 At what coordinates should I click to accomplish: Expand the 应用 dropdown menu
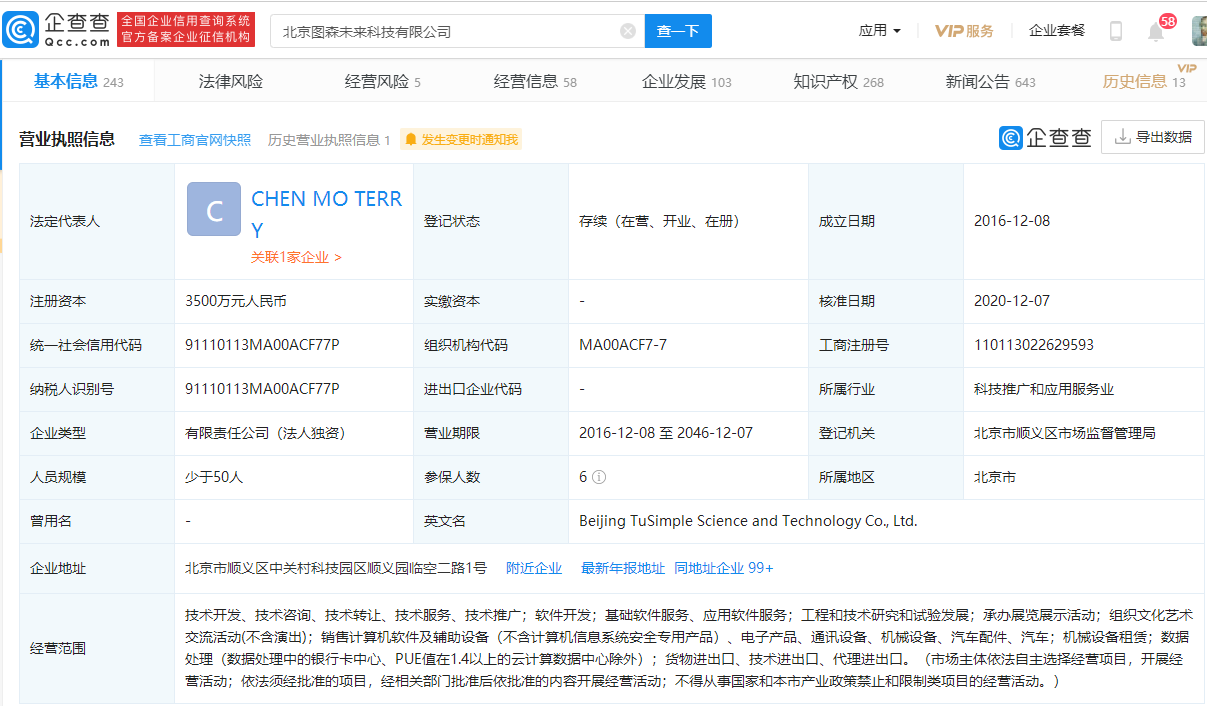click(879, 31)
